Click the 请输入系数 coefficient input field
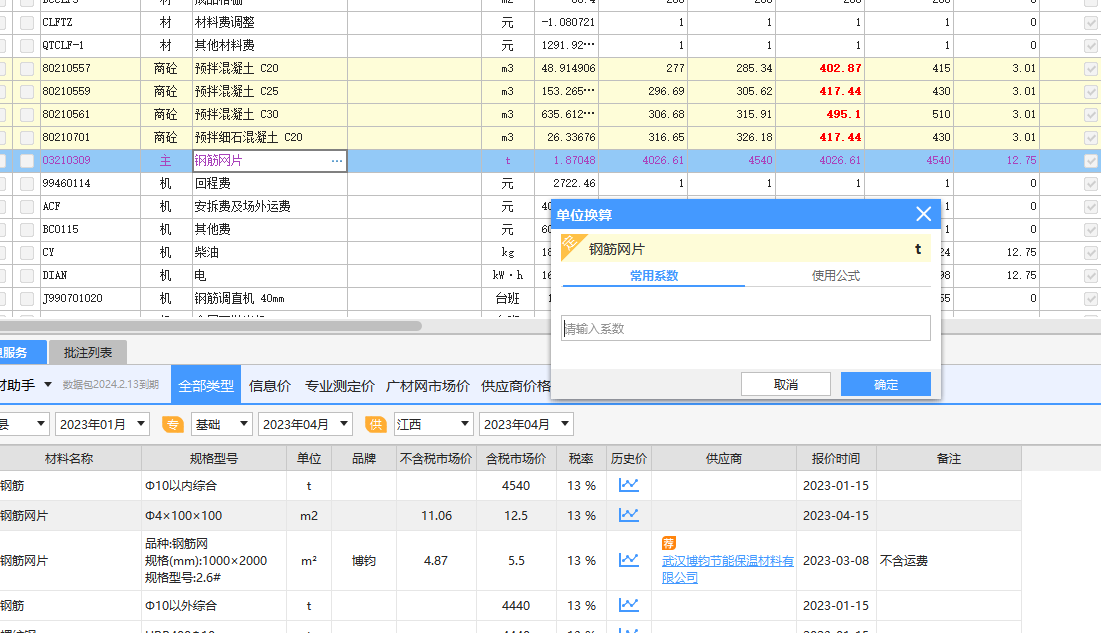 [x=746, y=328]
